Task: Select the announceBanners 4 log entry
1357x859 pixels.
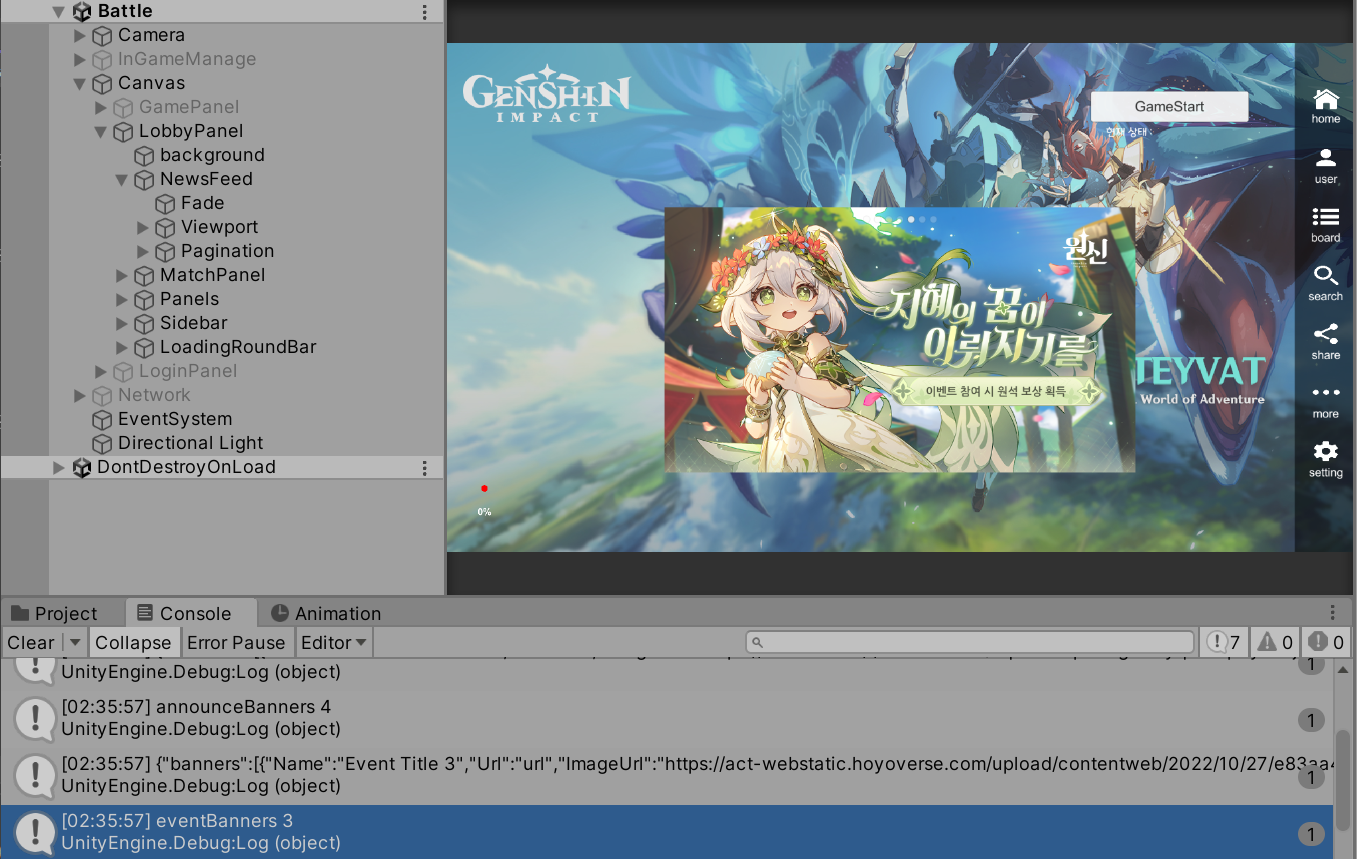Action: pos(667,719)
